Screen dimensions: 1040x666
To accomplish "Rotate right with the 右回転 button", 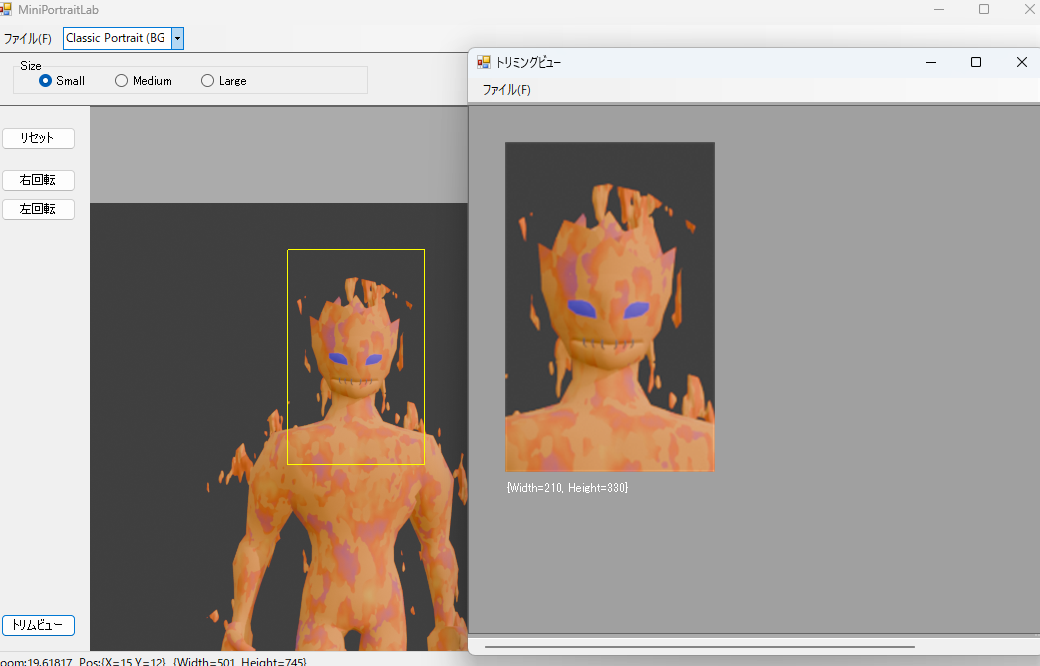I will pyautogui.click(x=38, y=180).
